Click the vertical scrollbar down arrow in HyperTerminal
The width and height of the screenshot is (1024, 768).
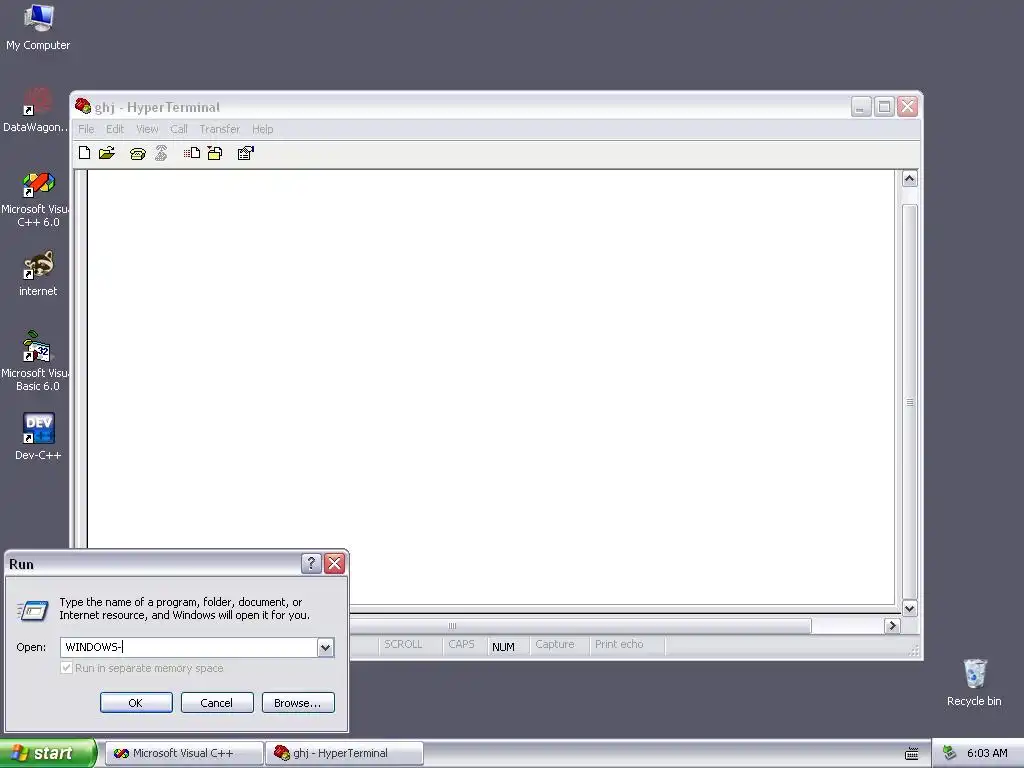coord(910,608)
